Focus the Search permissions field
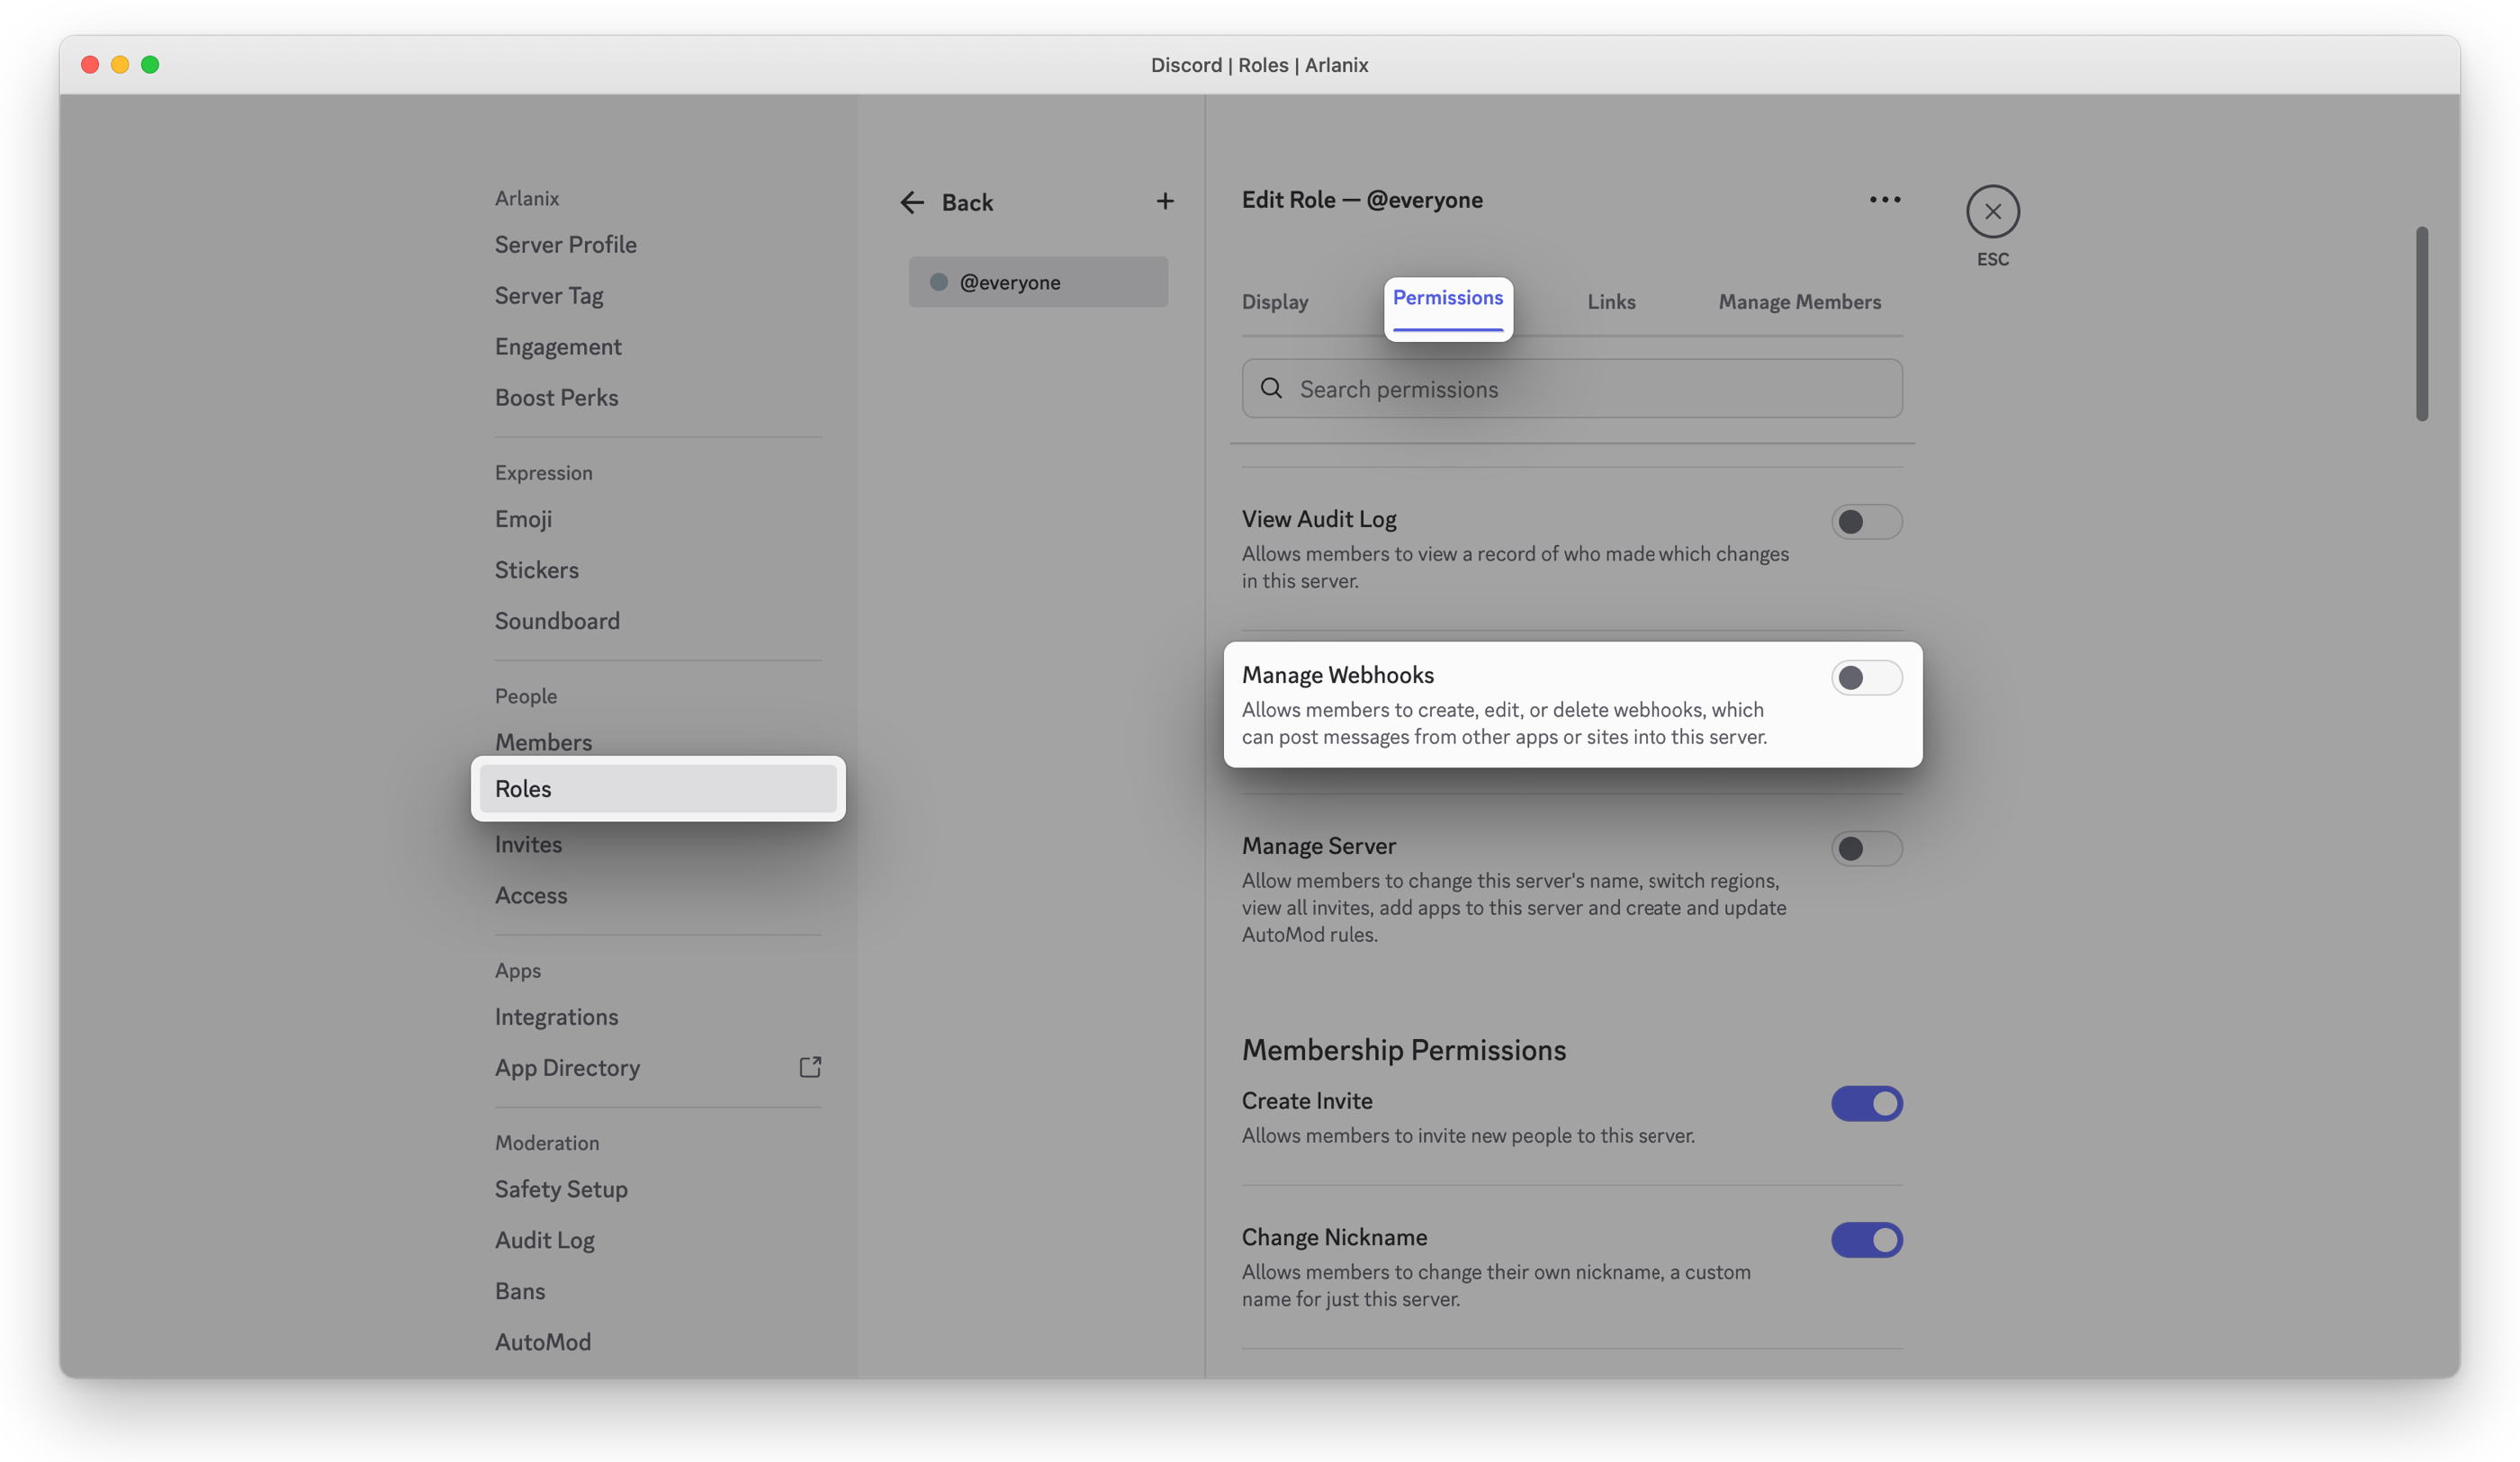 pyautogui.click(x=1572, y=389)
